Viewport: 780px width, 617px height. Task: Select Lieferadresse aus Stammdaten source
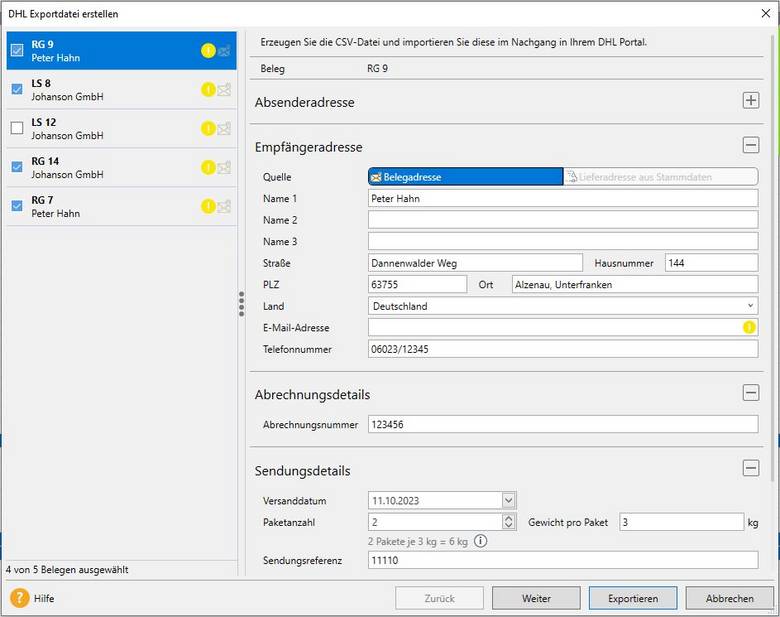[661, 177]
